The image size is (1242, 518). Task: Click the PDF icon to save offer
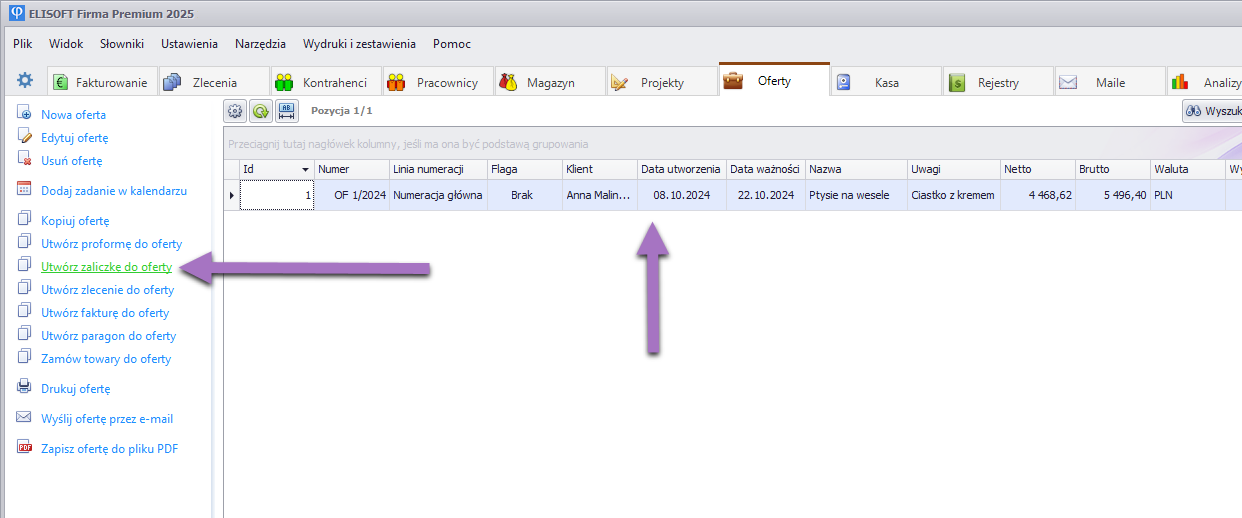tap(25, 448)
